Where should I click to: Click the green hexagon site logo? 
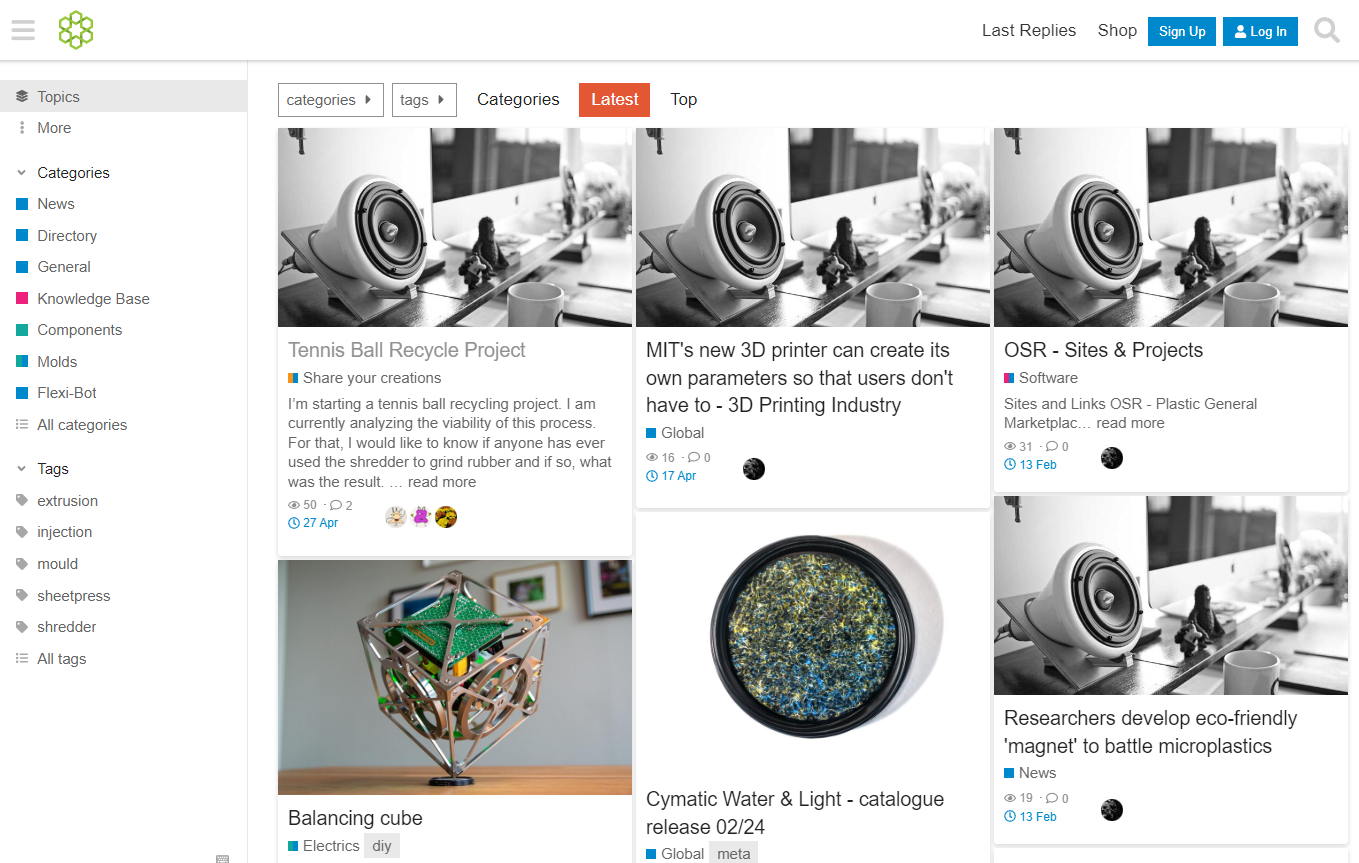coord(76,31)
